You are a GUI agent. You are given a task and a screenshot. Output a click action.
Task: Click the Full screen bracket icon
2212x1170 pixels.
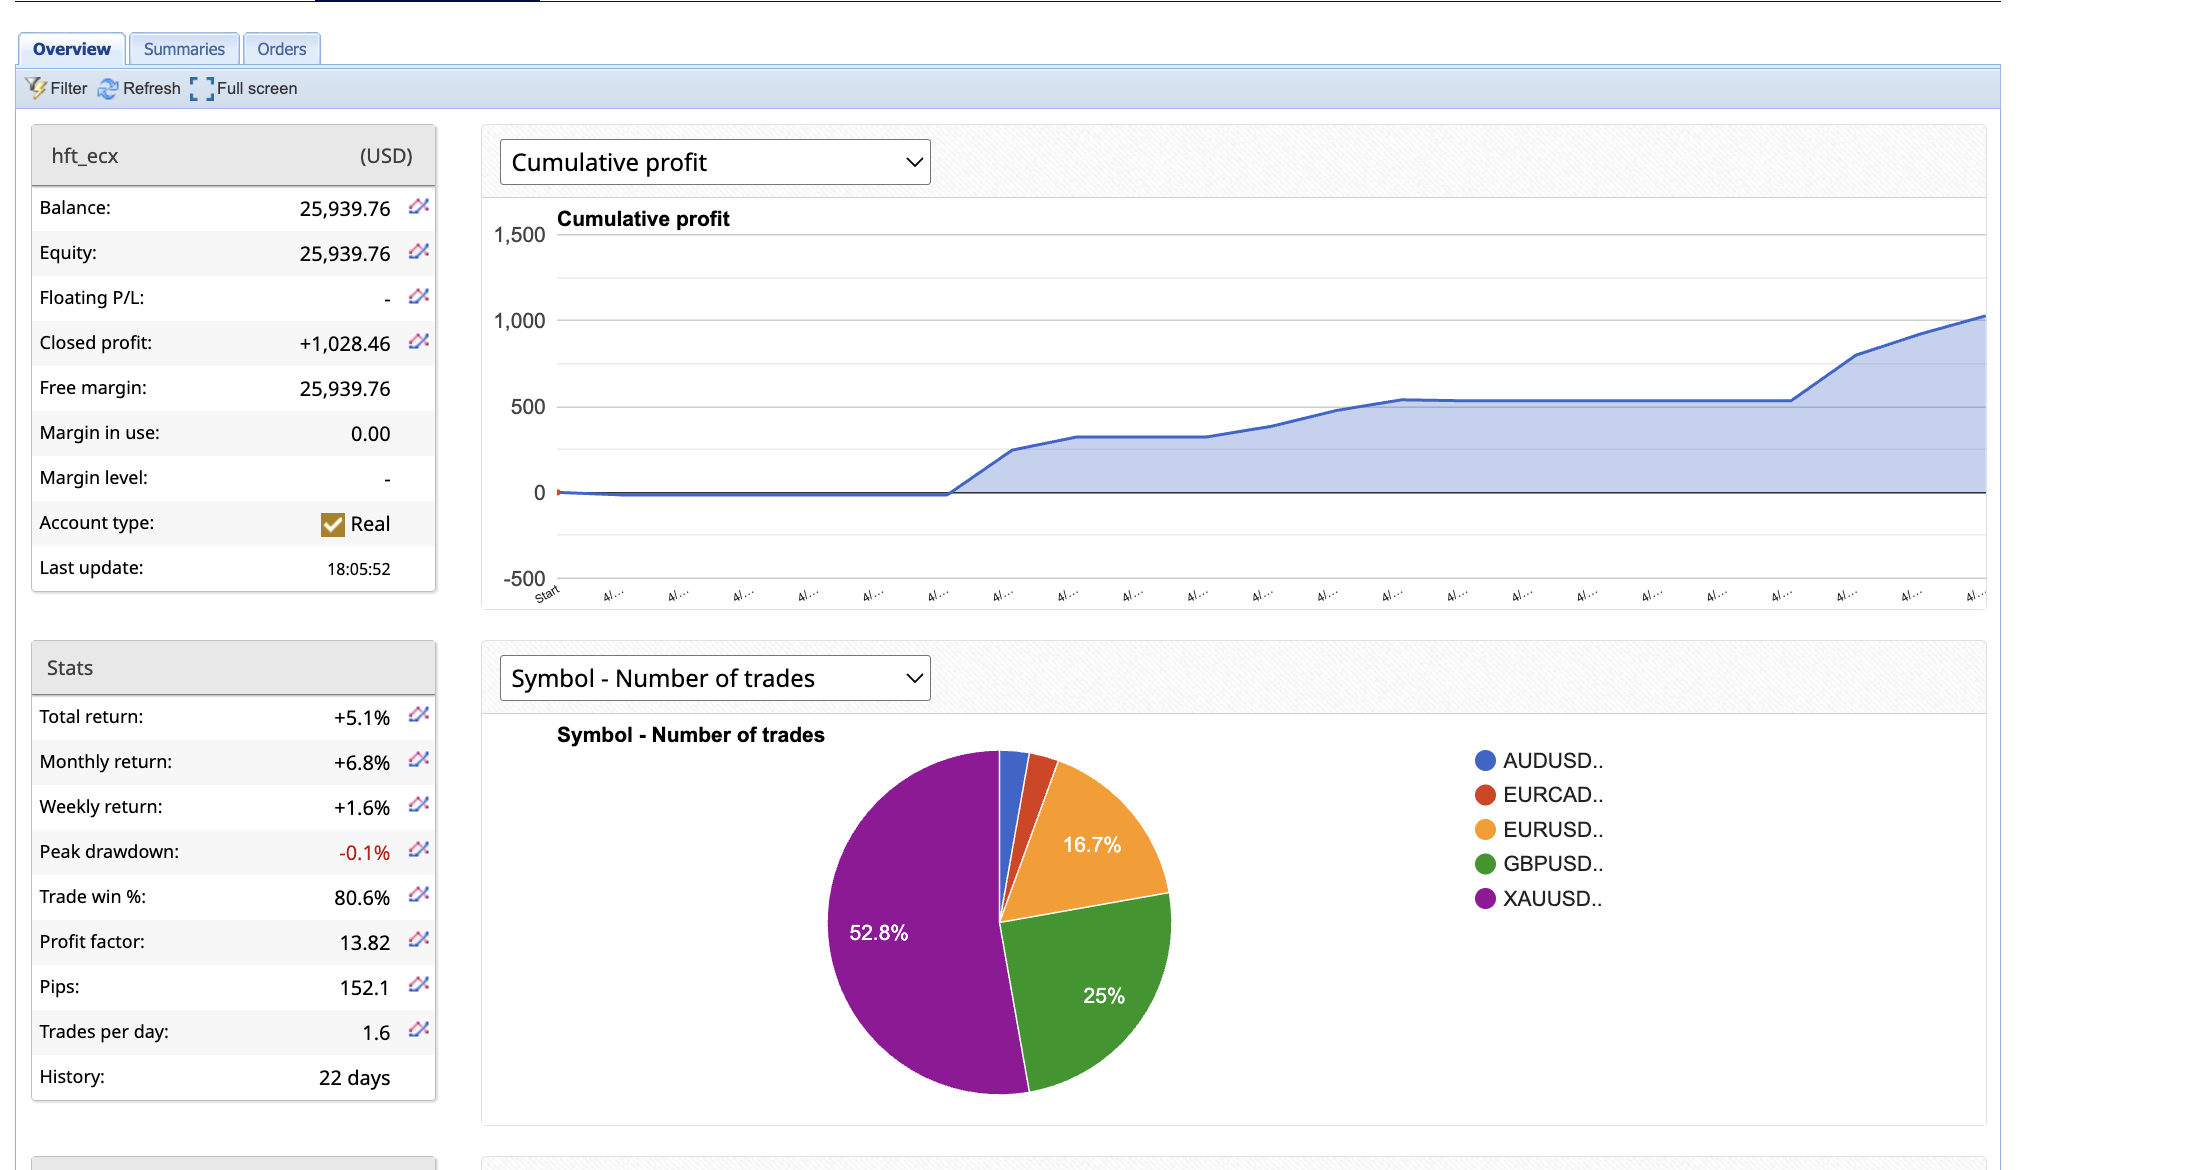(202, 89)
